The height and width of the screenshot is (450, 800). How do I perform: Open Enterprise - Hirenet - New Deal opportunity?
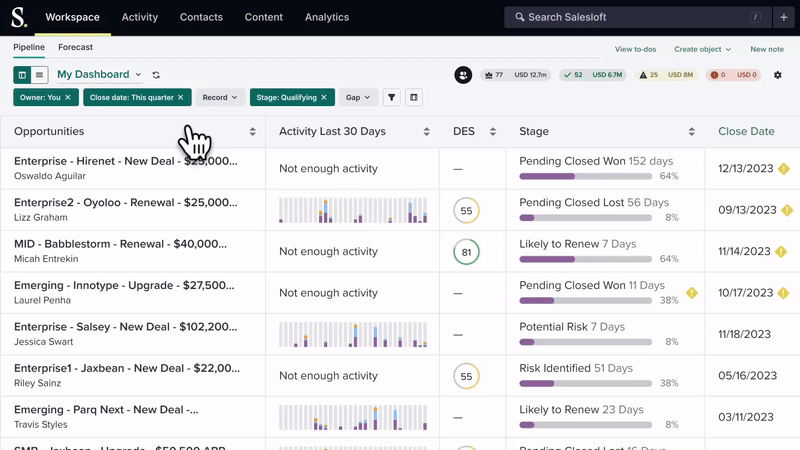(x=126, y=161)
